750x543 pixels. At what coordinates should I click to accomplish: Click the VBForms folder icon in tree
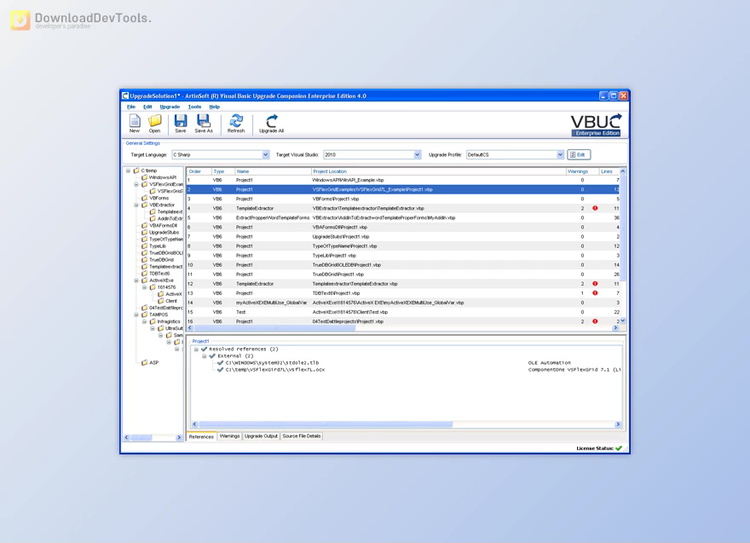pos(144,198)
